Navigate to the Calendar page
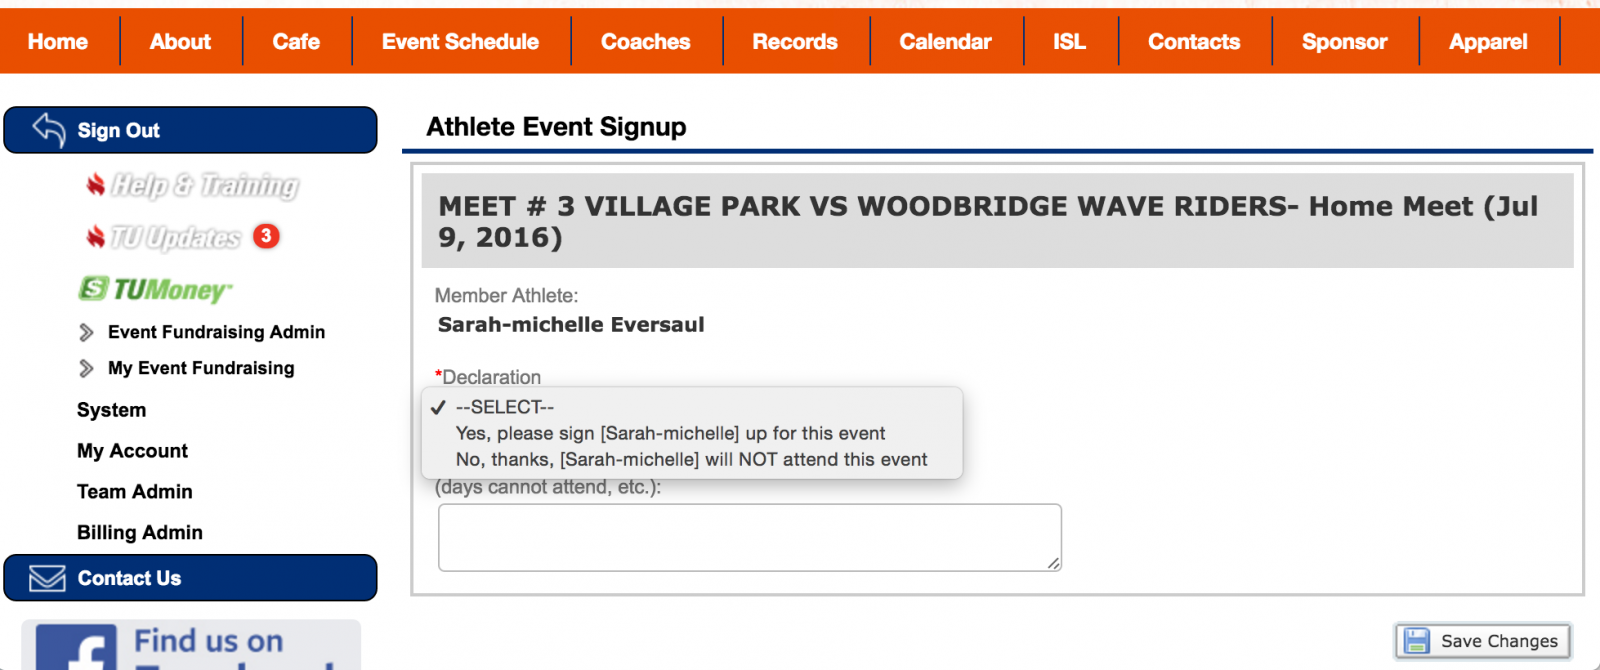This screenshot has width=1600, height=670. tap(945, 42)
